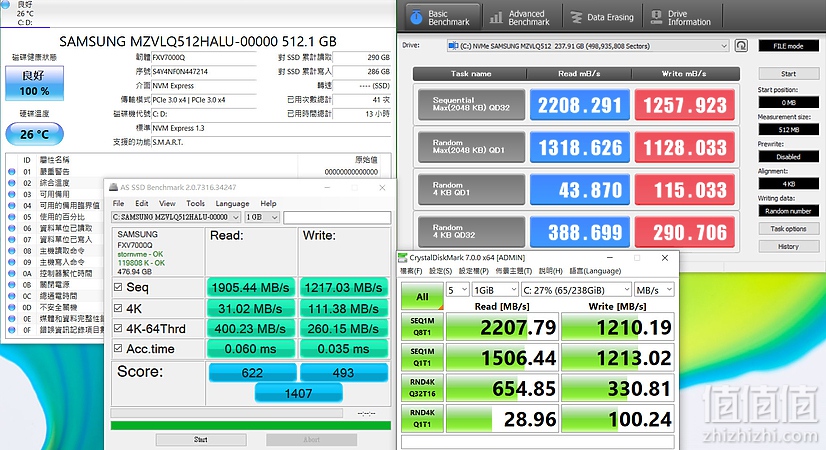Run the RND4K Q32T16 test

click(x=422, y=388)
